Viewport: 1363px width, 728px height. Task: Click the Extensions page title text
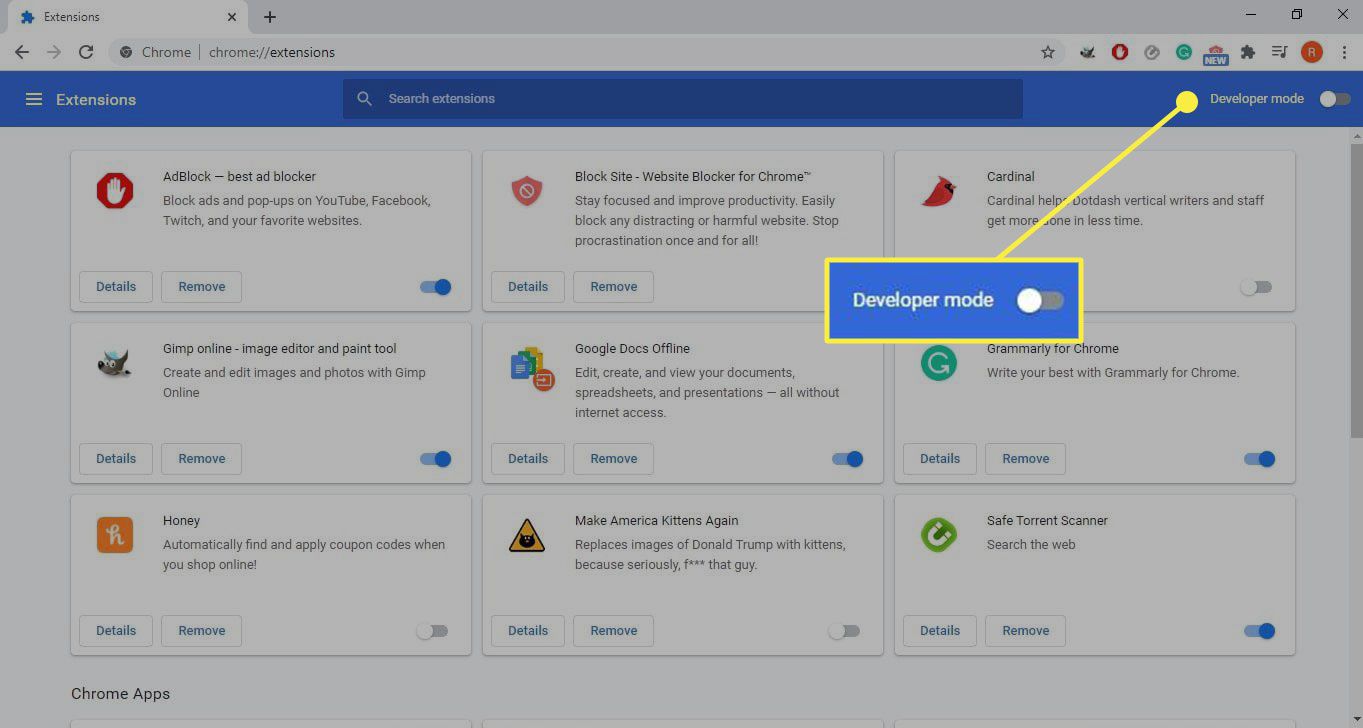[x=96, y=99]
